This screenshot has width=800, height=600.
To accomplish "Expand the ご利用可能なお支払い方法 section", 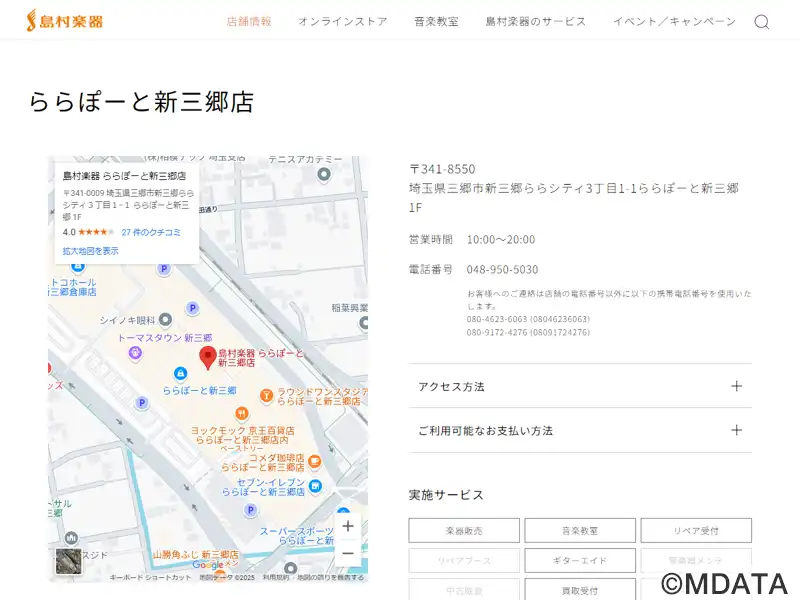I will (580, 430).
